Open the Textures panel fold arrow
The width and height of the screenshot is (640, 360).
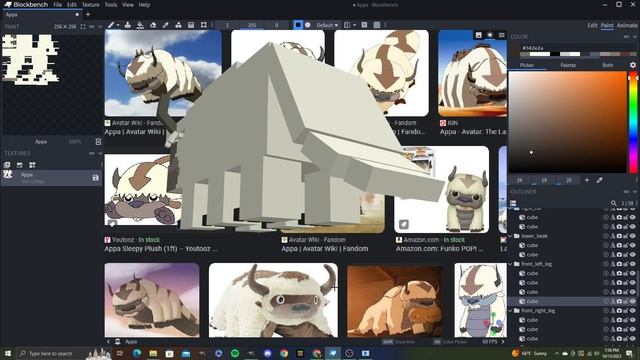tap(100, 153)
